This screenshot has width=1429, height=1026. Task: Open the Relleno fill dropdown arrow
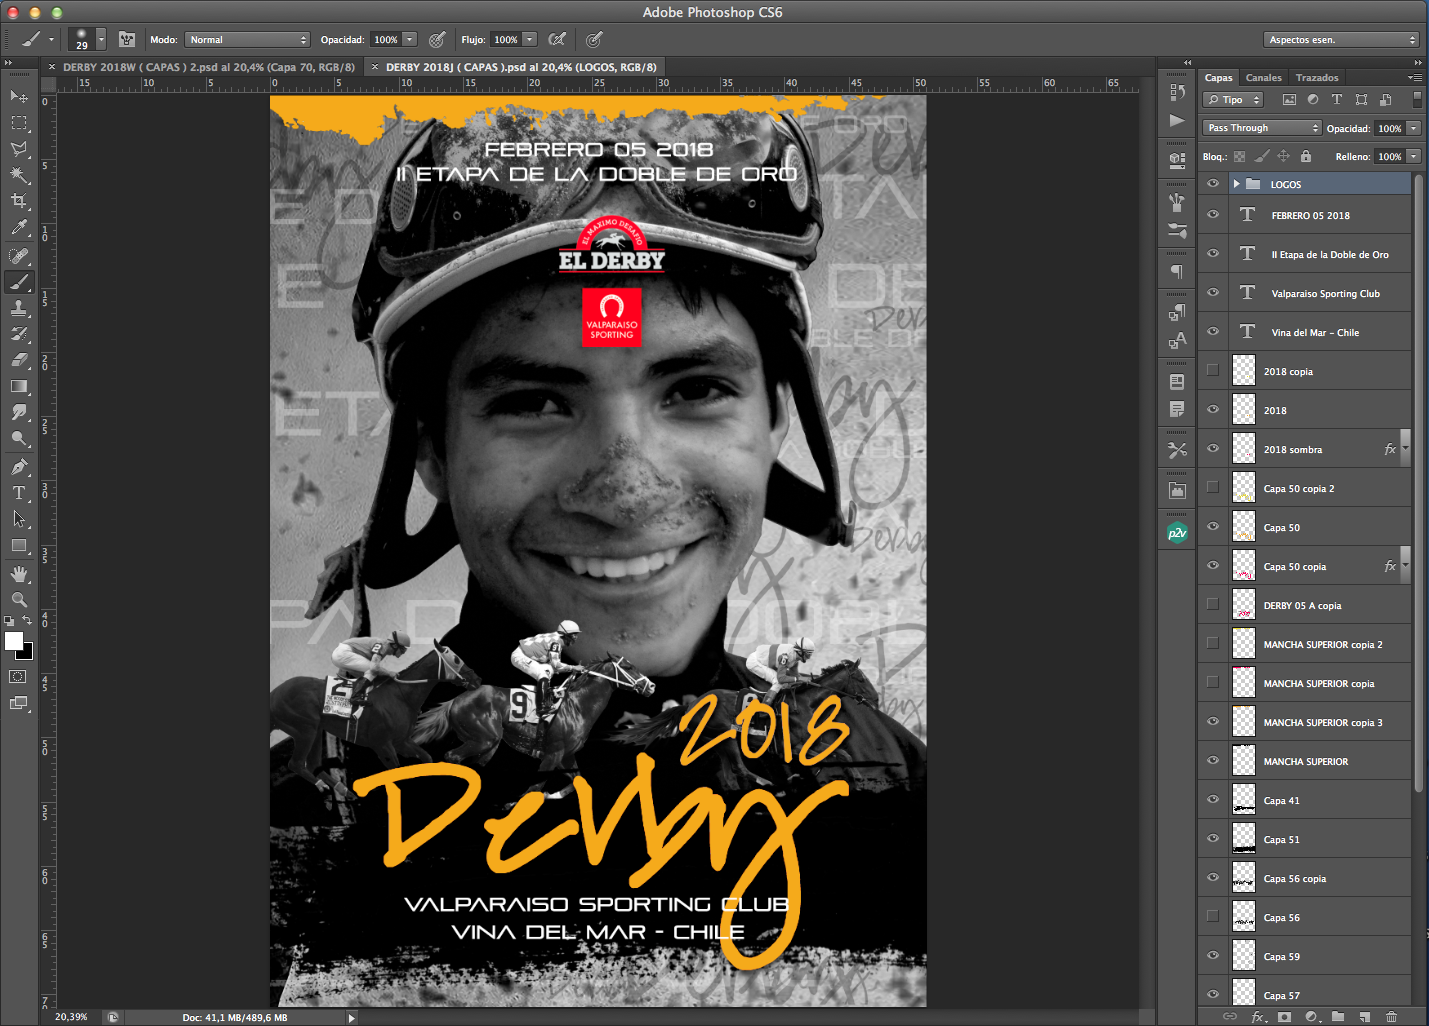tap(1414, 156)
